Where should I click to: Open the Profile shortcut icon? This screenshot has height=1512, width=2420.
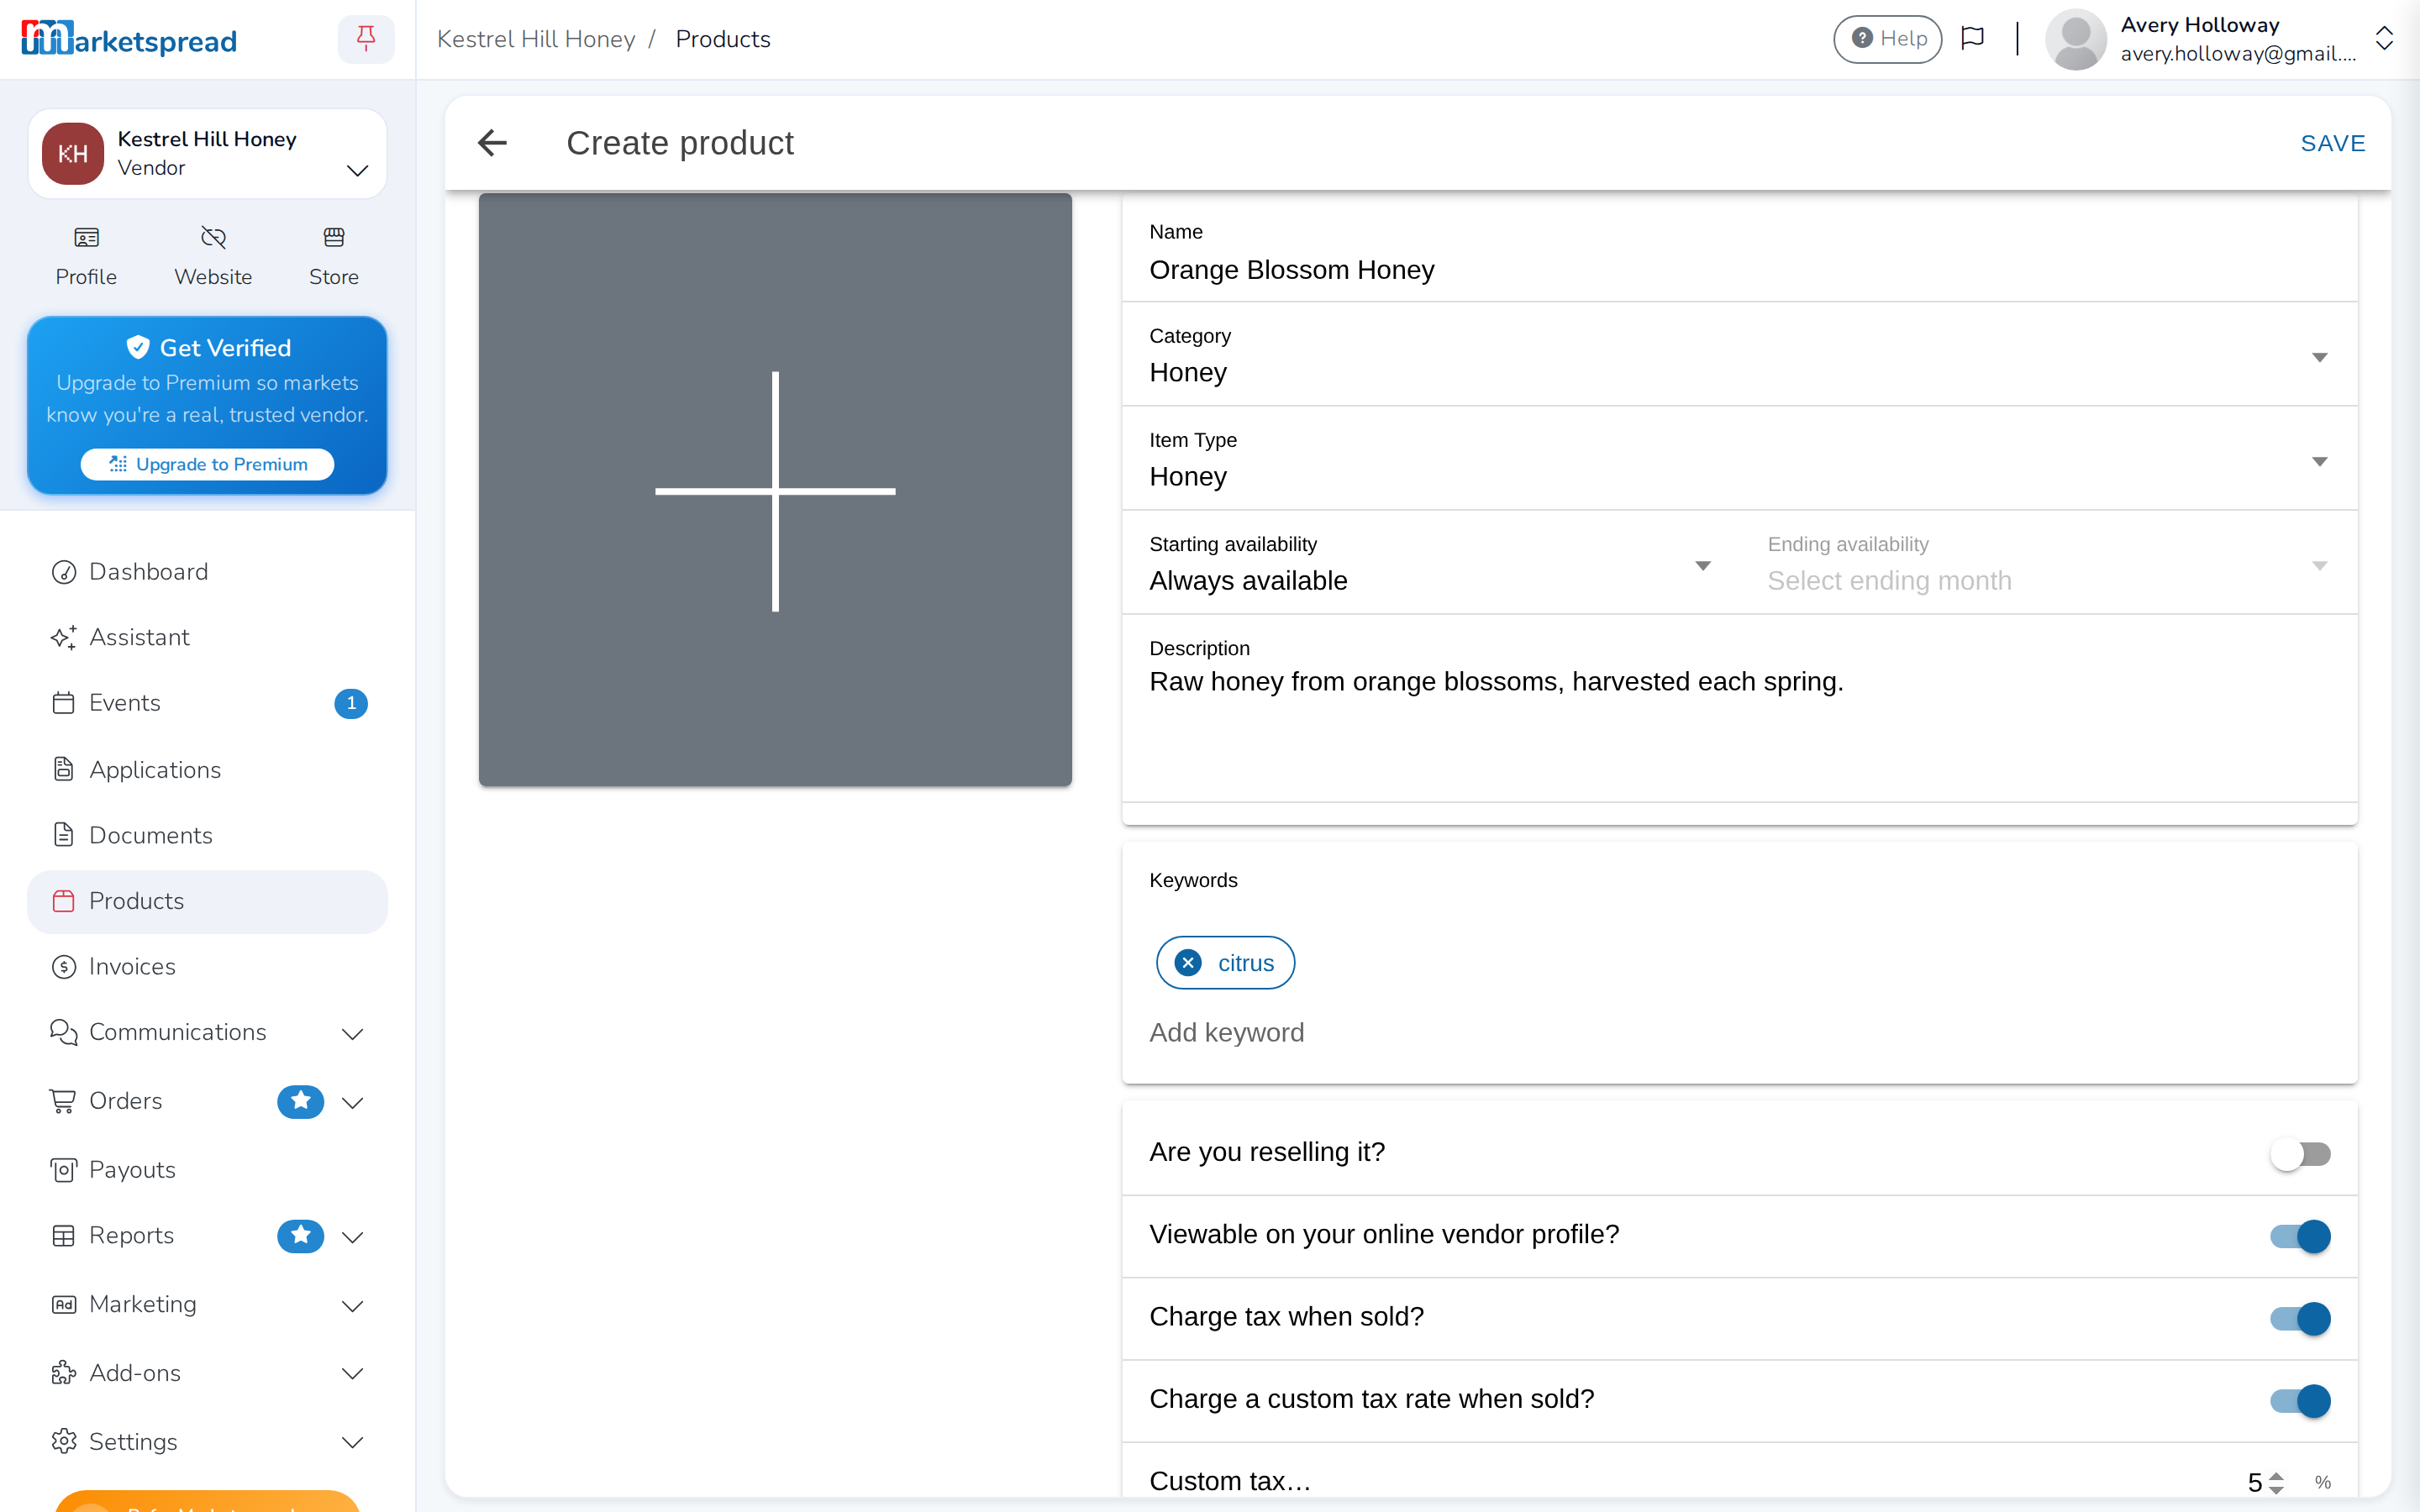tap(86, 238)
